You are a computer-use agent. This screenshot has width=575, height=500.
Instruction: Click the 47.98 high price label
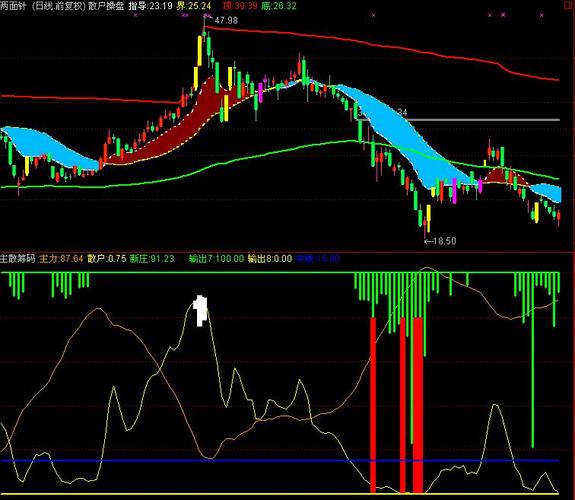point(226,20)
